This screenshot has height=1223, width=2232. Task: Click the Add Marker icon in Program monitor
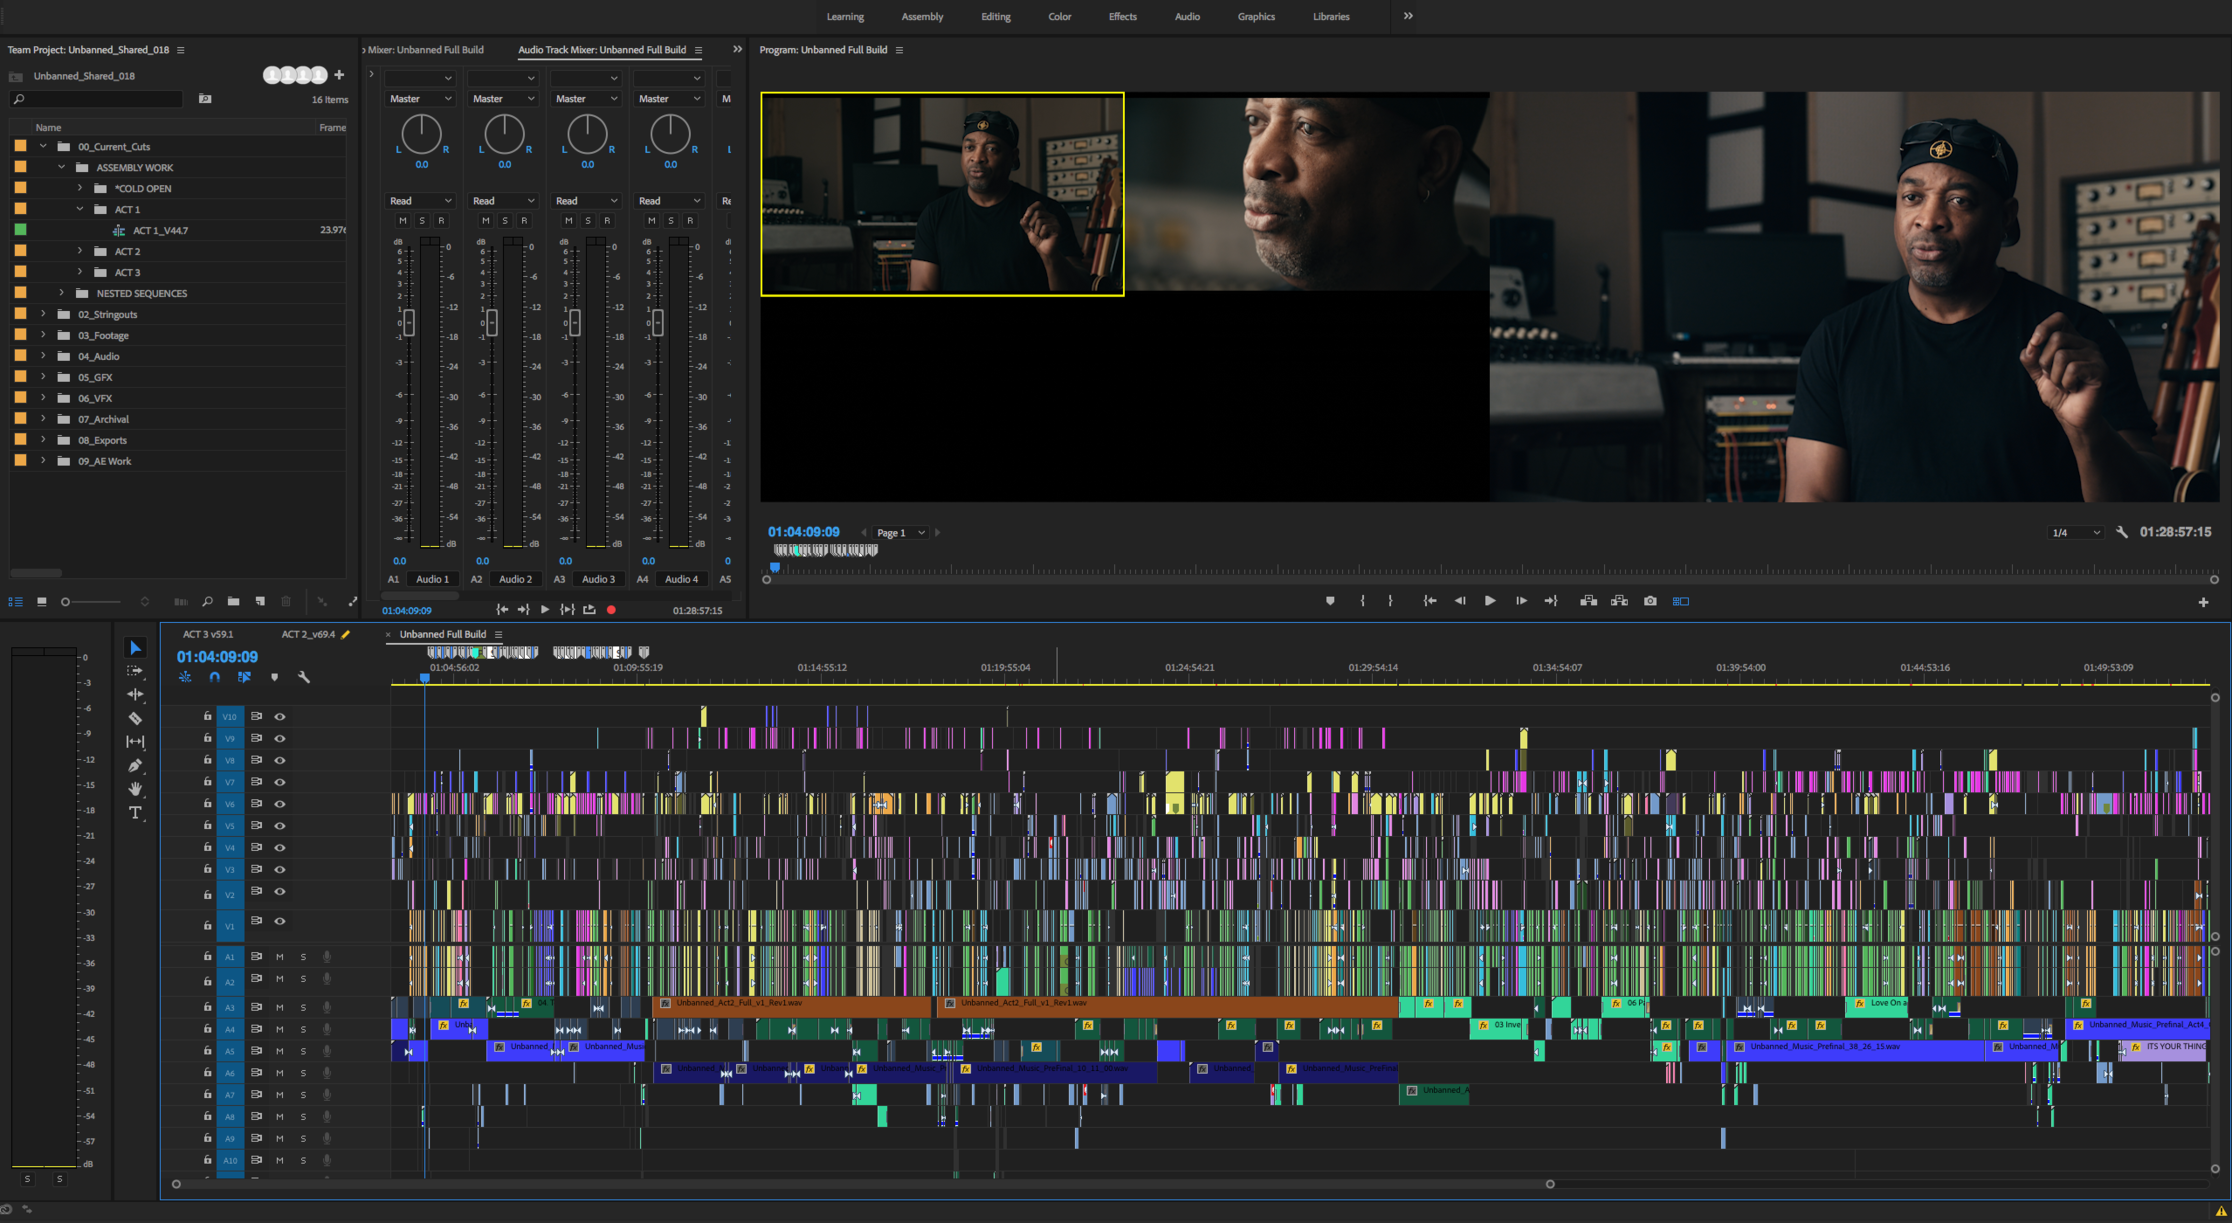tap(1330, 601)
